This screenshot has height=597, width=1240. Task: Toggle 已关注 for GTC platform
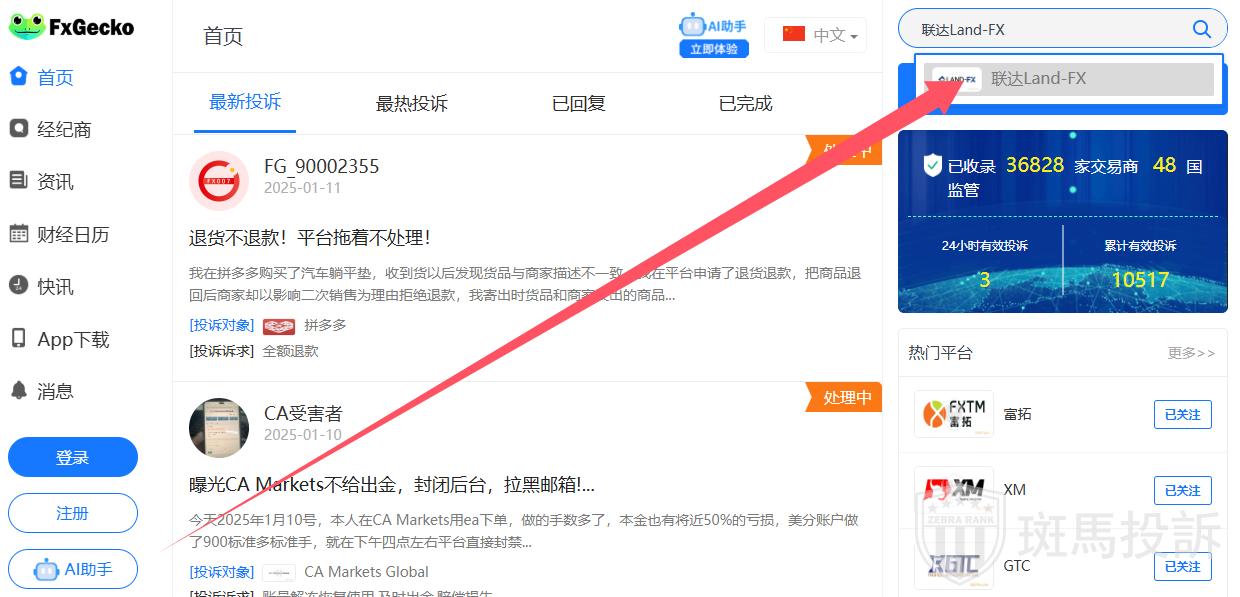[1182, 566]
